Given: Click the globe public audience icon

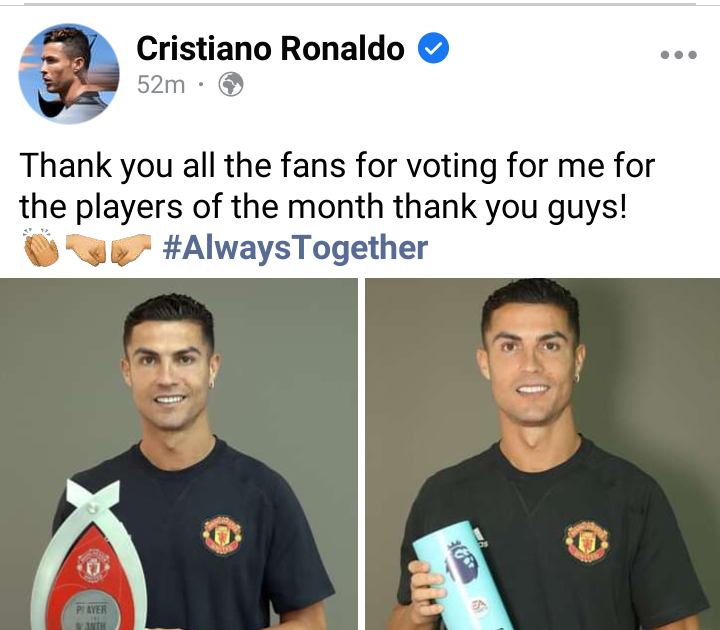Looking at the screenshot, I should 231,84.
